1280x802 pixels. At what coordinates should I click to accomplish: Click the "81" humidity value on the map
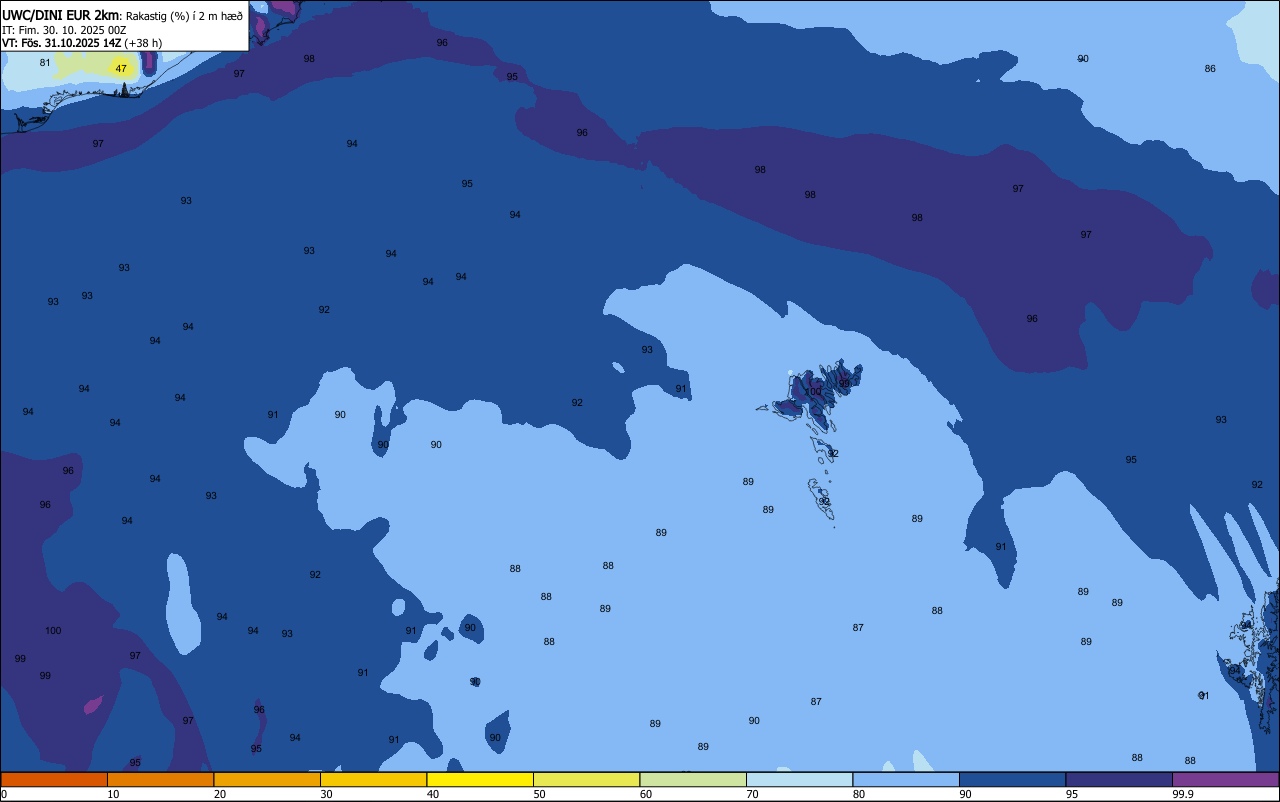(45, 63)
